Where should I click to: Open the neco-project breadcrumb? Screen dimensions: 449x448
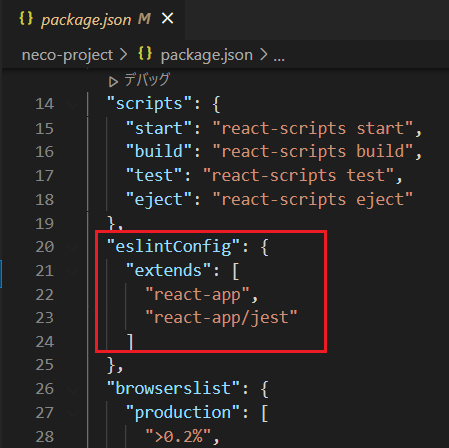click(x=67, y=55)
